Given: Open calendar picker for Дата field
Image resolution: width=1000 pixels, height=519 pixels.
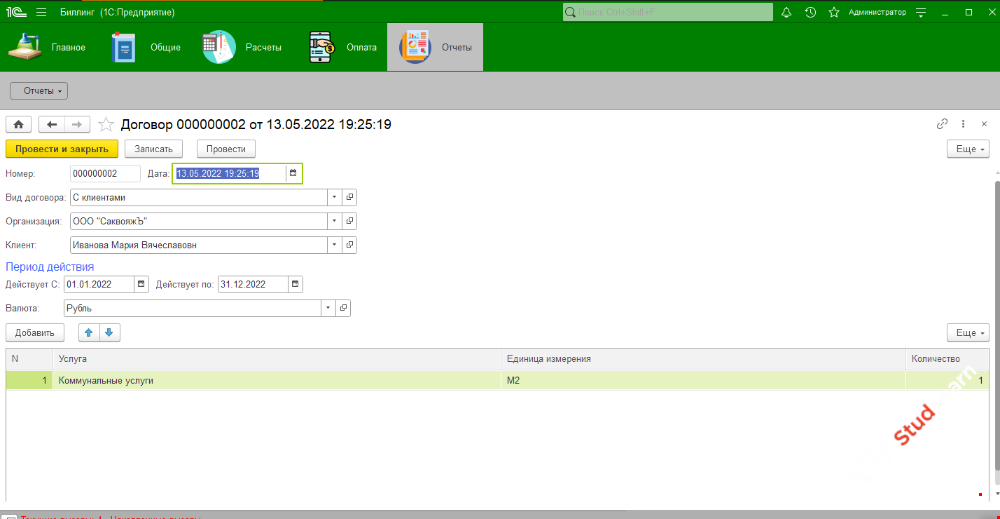Looking at the screenshot, I should [293, 173].
